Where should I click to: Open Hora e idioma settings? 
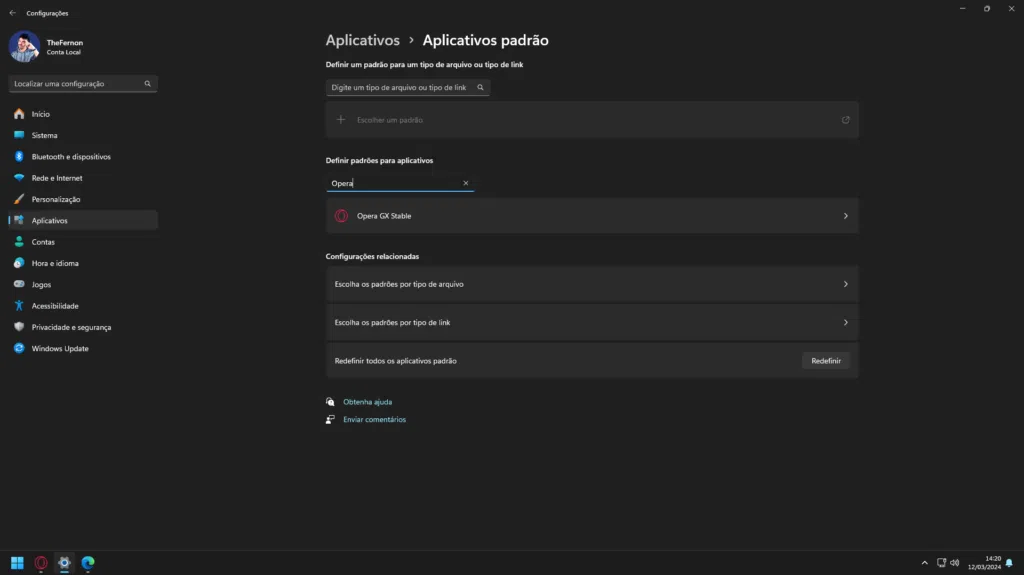pyautogui.click(x=83, y=263)
